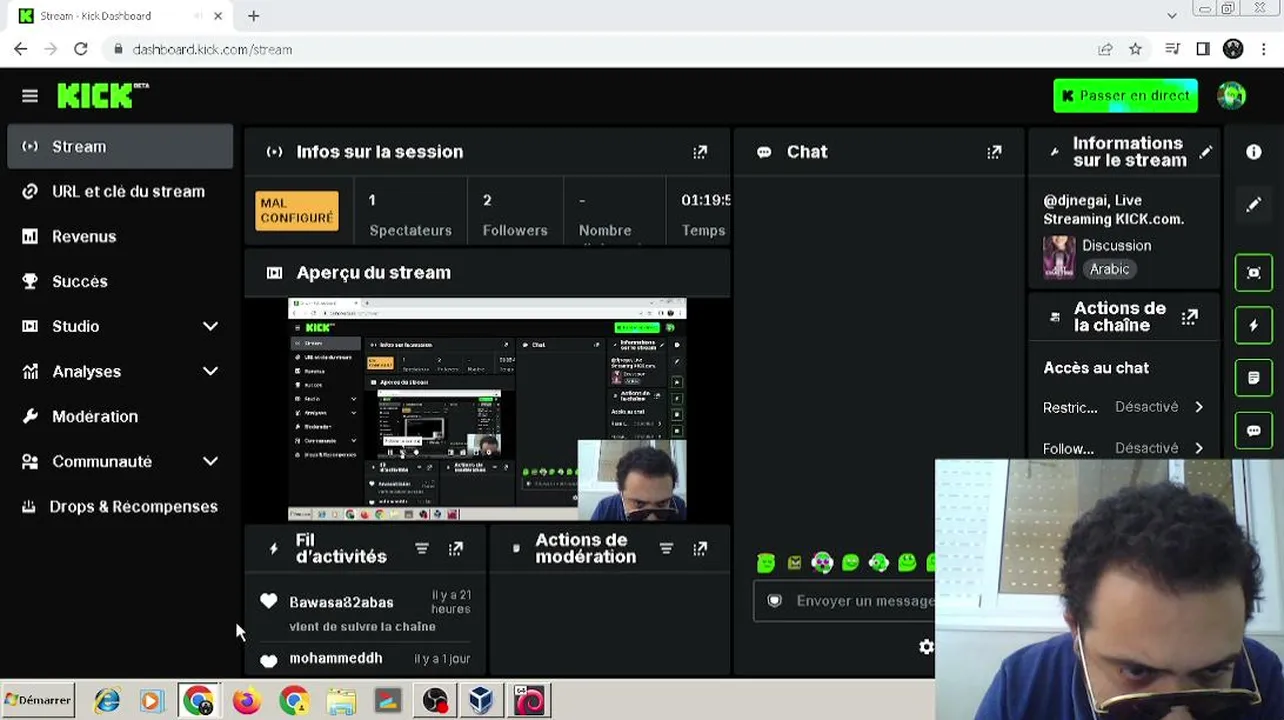Pick the first green emote in chat

pyautogui.click(x=766, y=563)
